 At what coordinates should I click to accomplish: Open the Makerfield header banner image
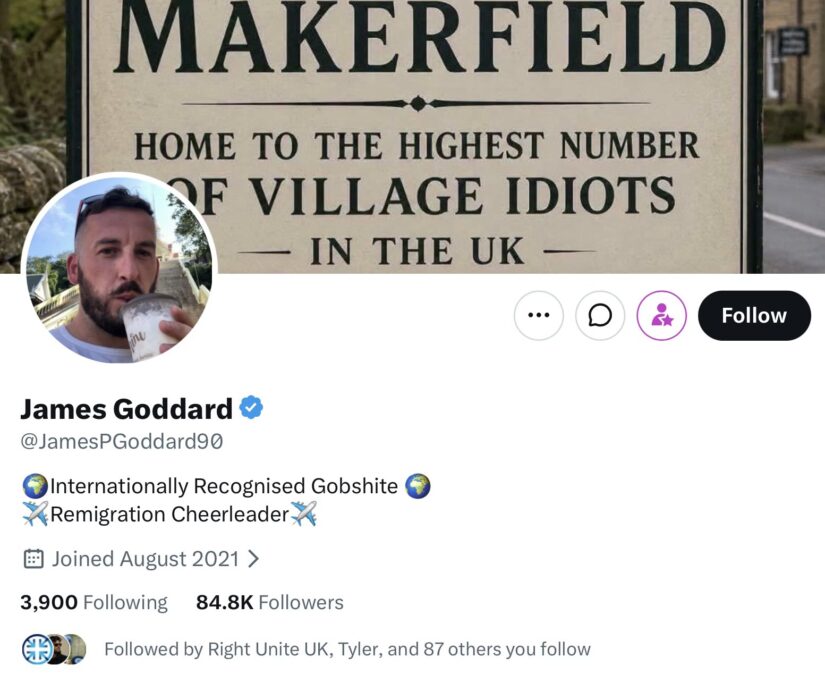click(x=412, y=137)
